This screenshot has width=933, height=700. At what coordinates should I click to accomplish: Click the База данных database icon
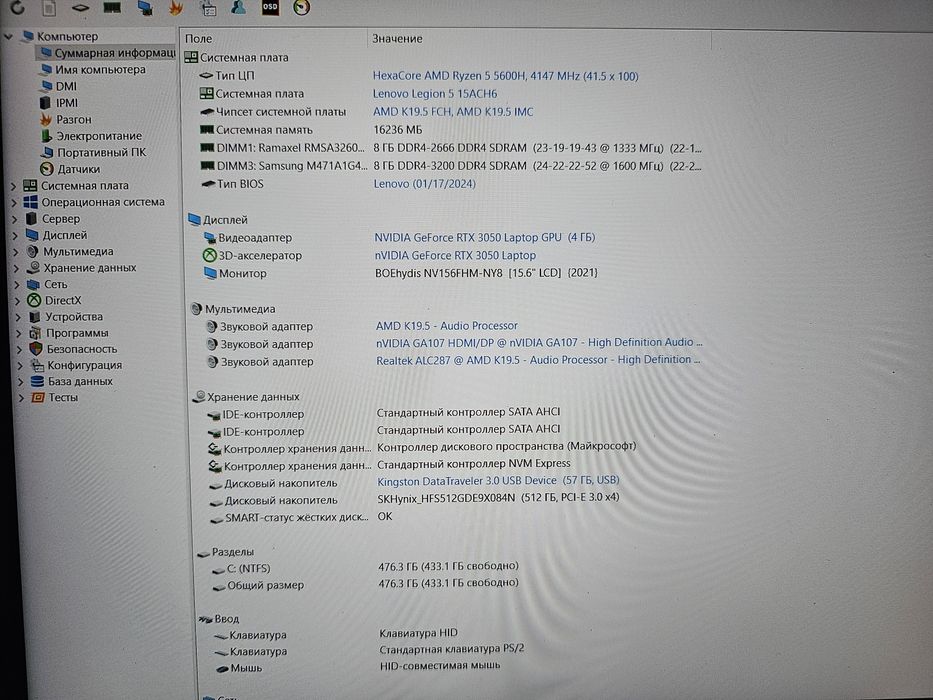coord(37,381)
